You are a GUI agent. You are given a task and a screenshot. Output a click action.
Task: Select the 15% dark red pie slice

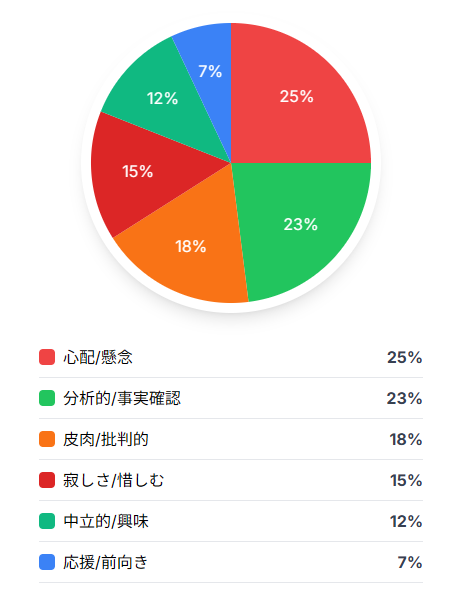click(138, 171)
